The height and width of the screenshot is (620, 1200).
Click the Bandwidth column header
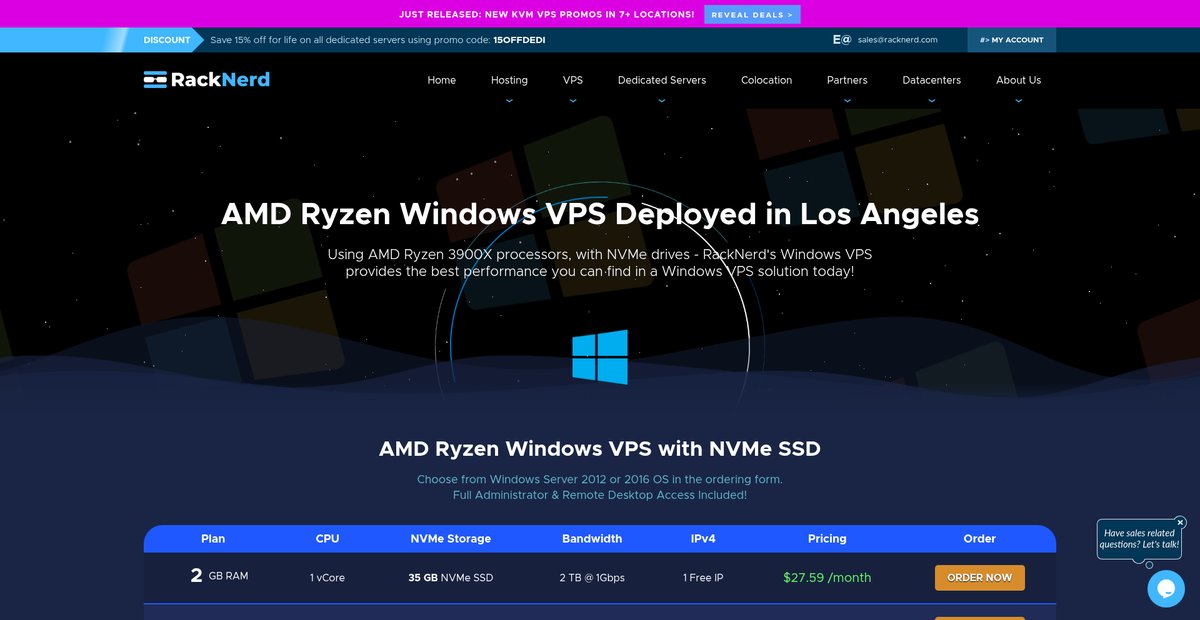[x=592, y=538]
